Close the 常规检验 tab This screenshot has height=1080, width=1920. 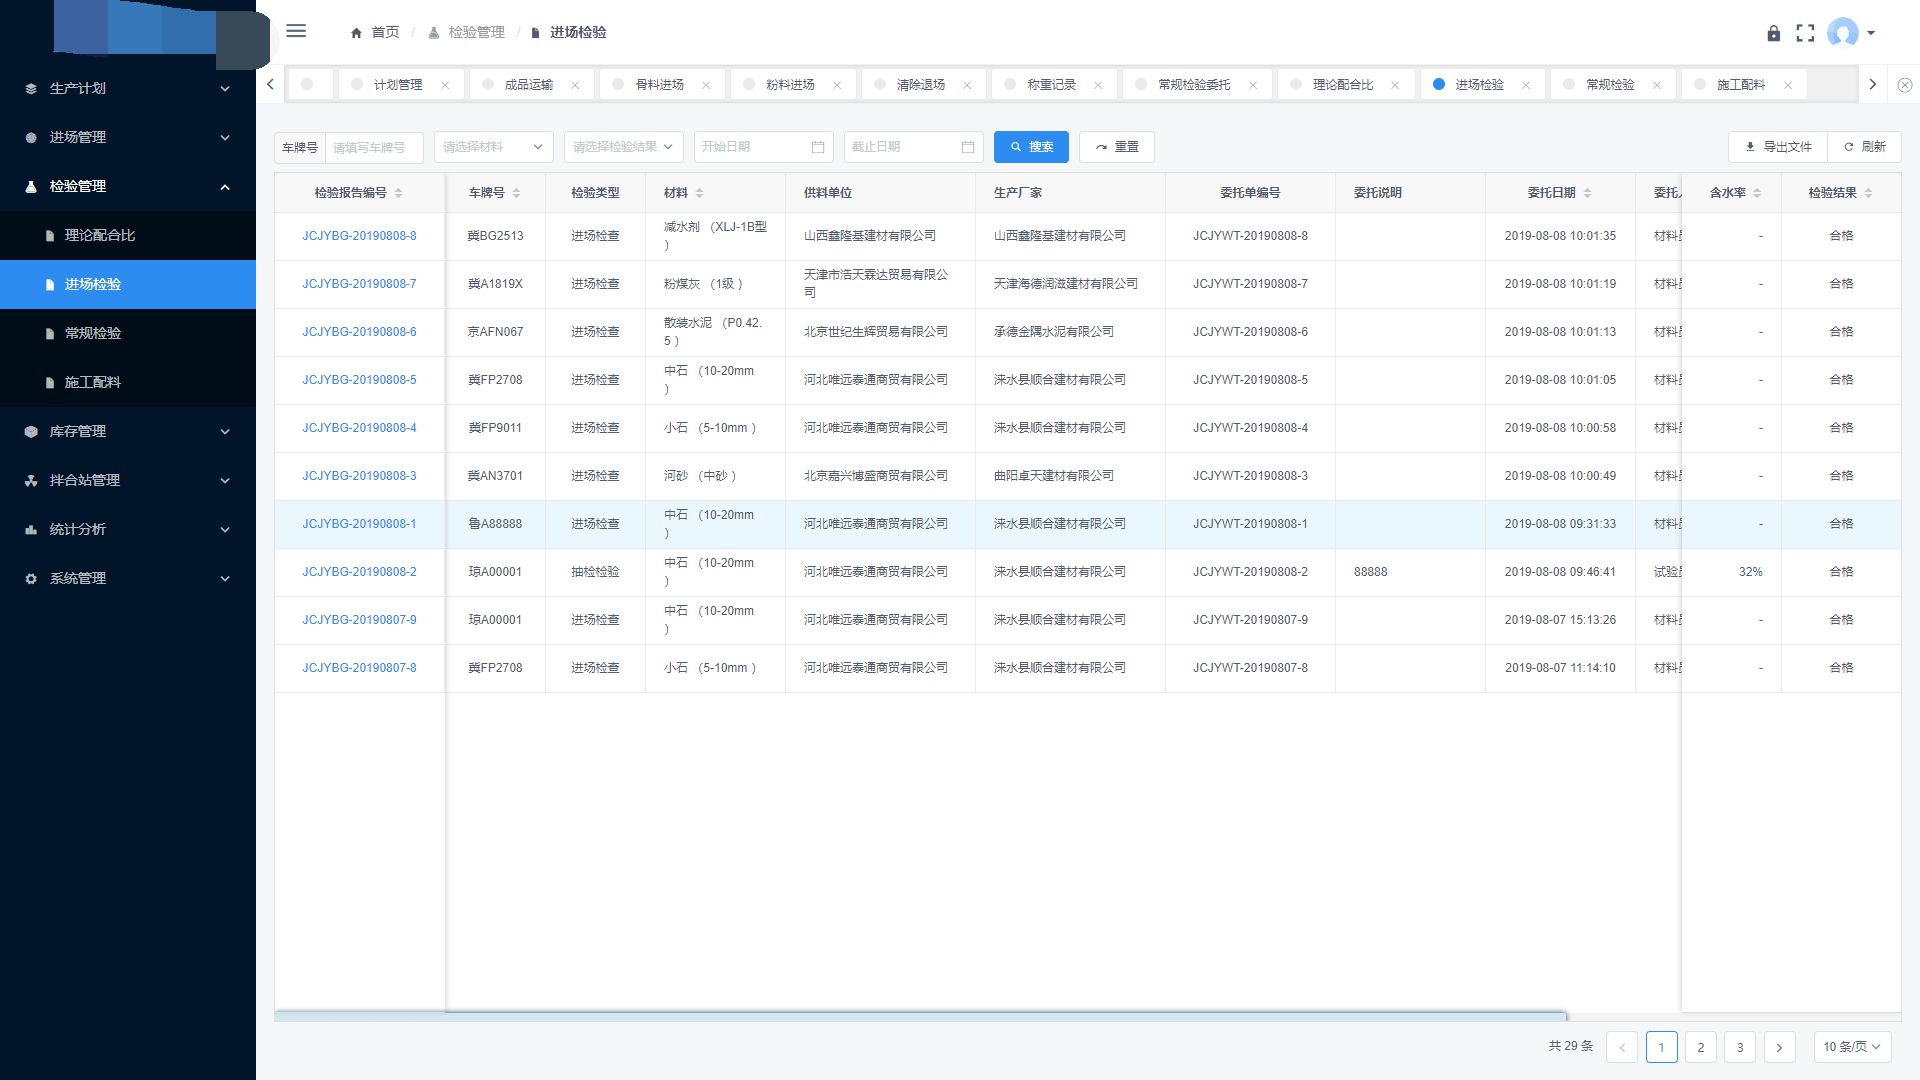pyautogui.click(x=1657, y=85)
